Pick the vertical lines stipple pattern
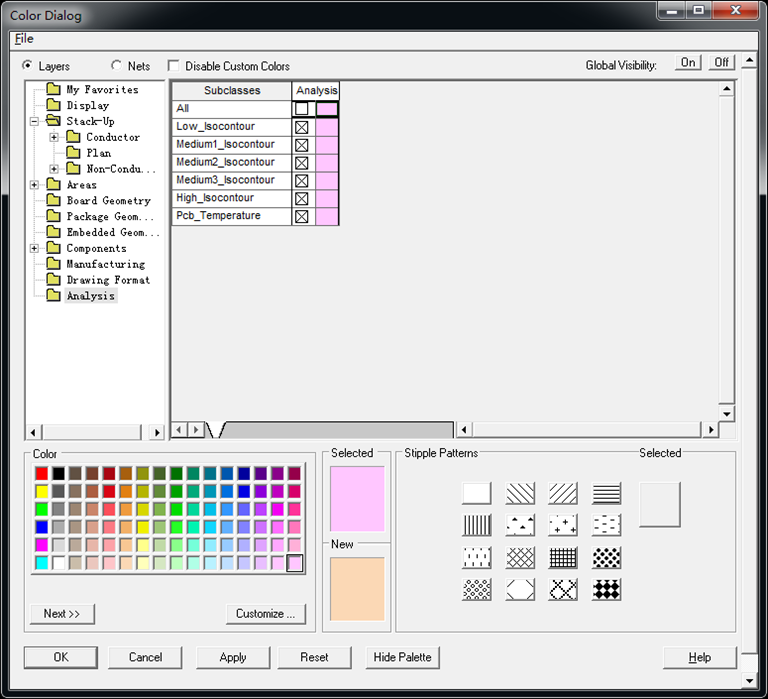Viewport: 768px width, 699px height. coord(477,525)
